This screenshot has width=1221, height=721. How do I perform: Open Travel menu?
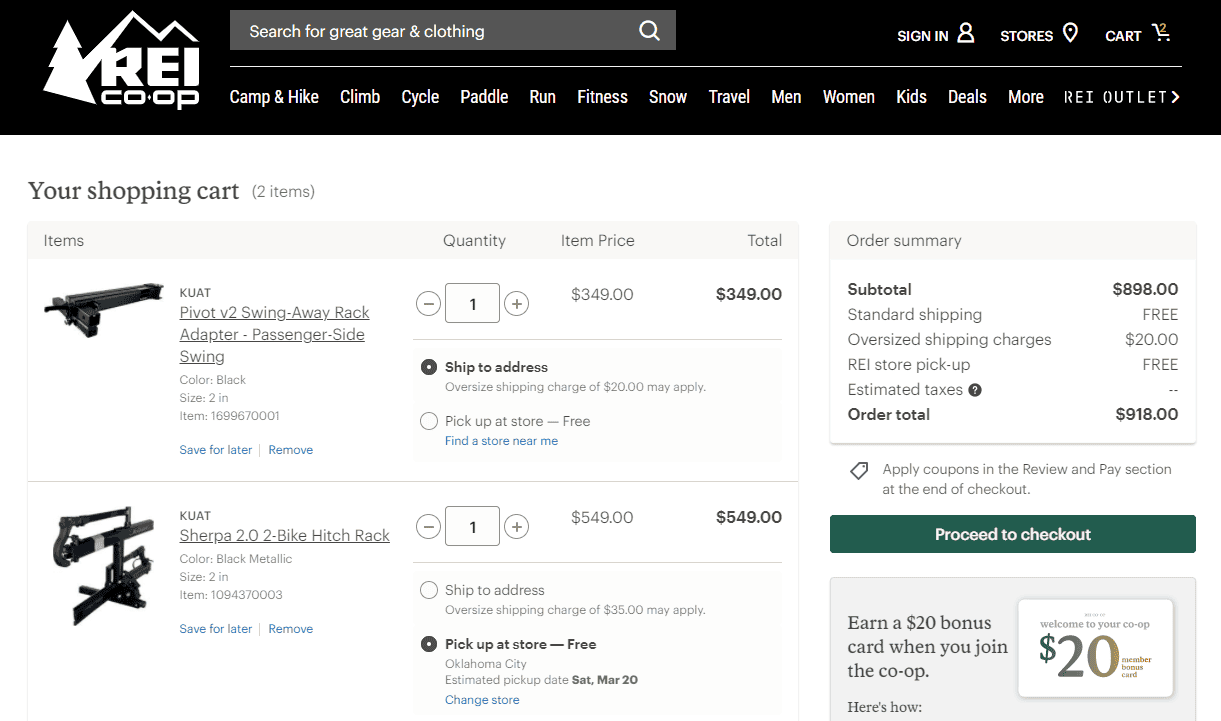click(729, 97)
